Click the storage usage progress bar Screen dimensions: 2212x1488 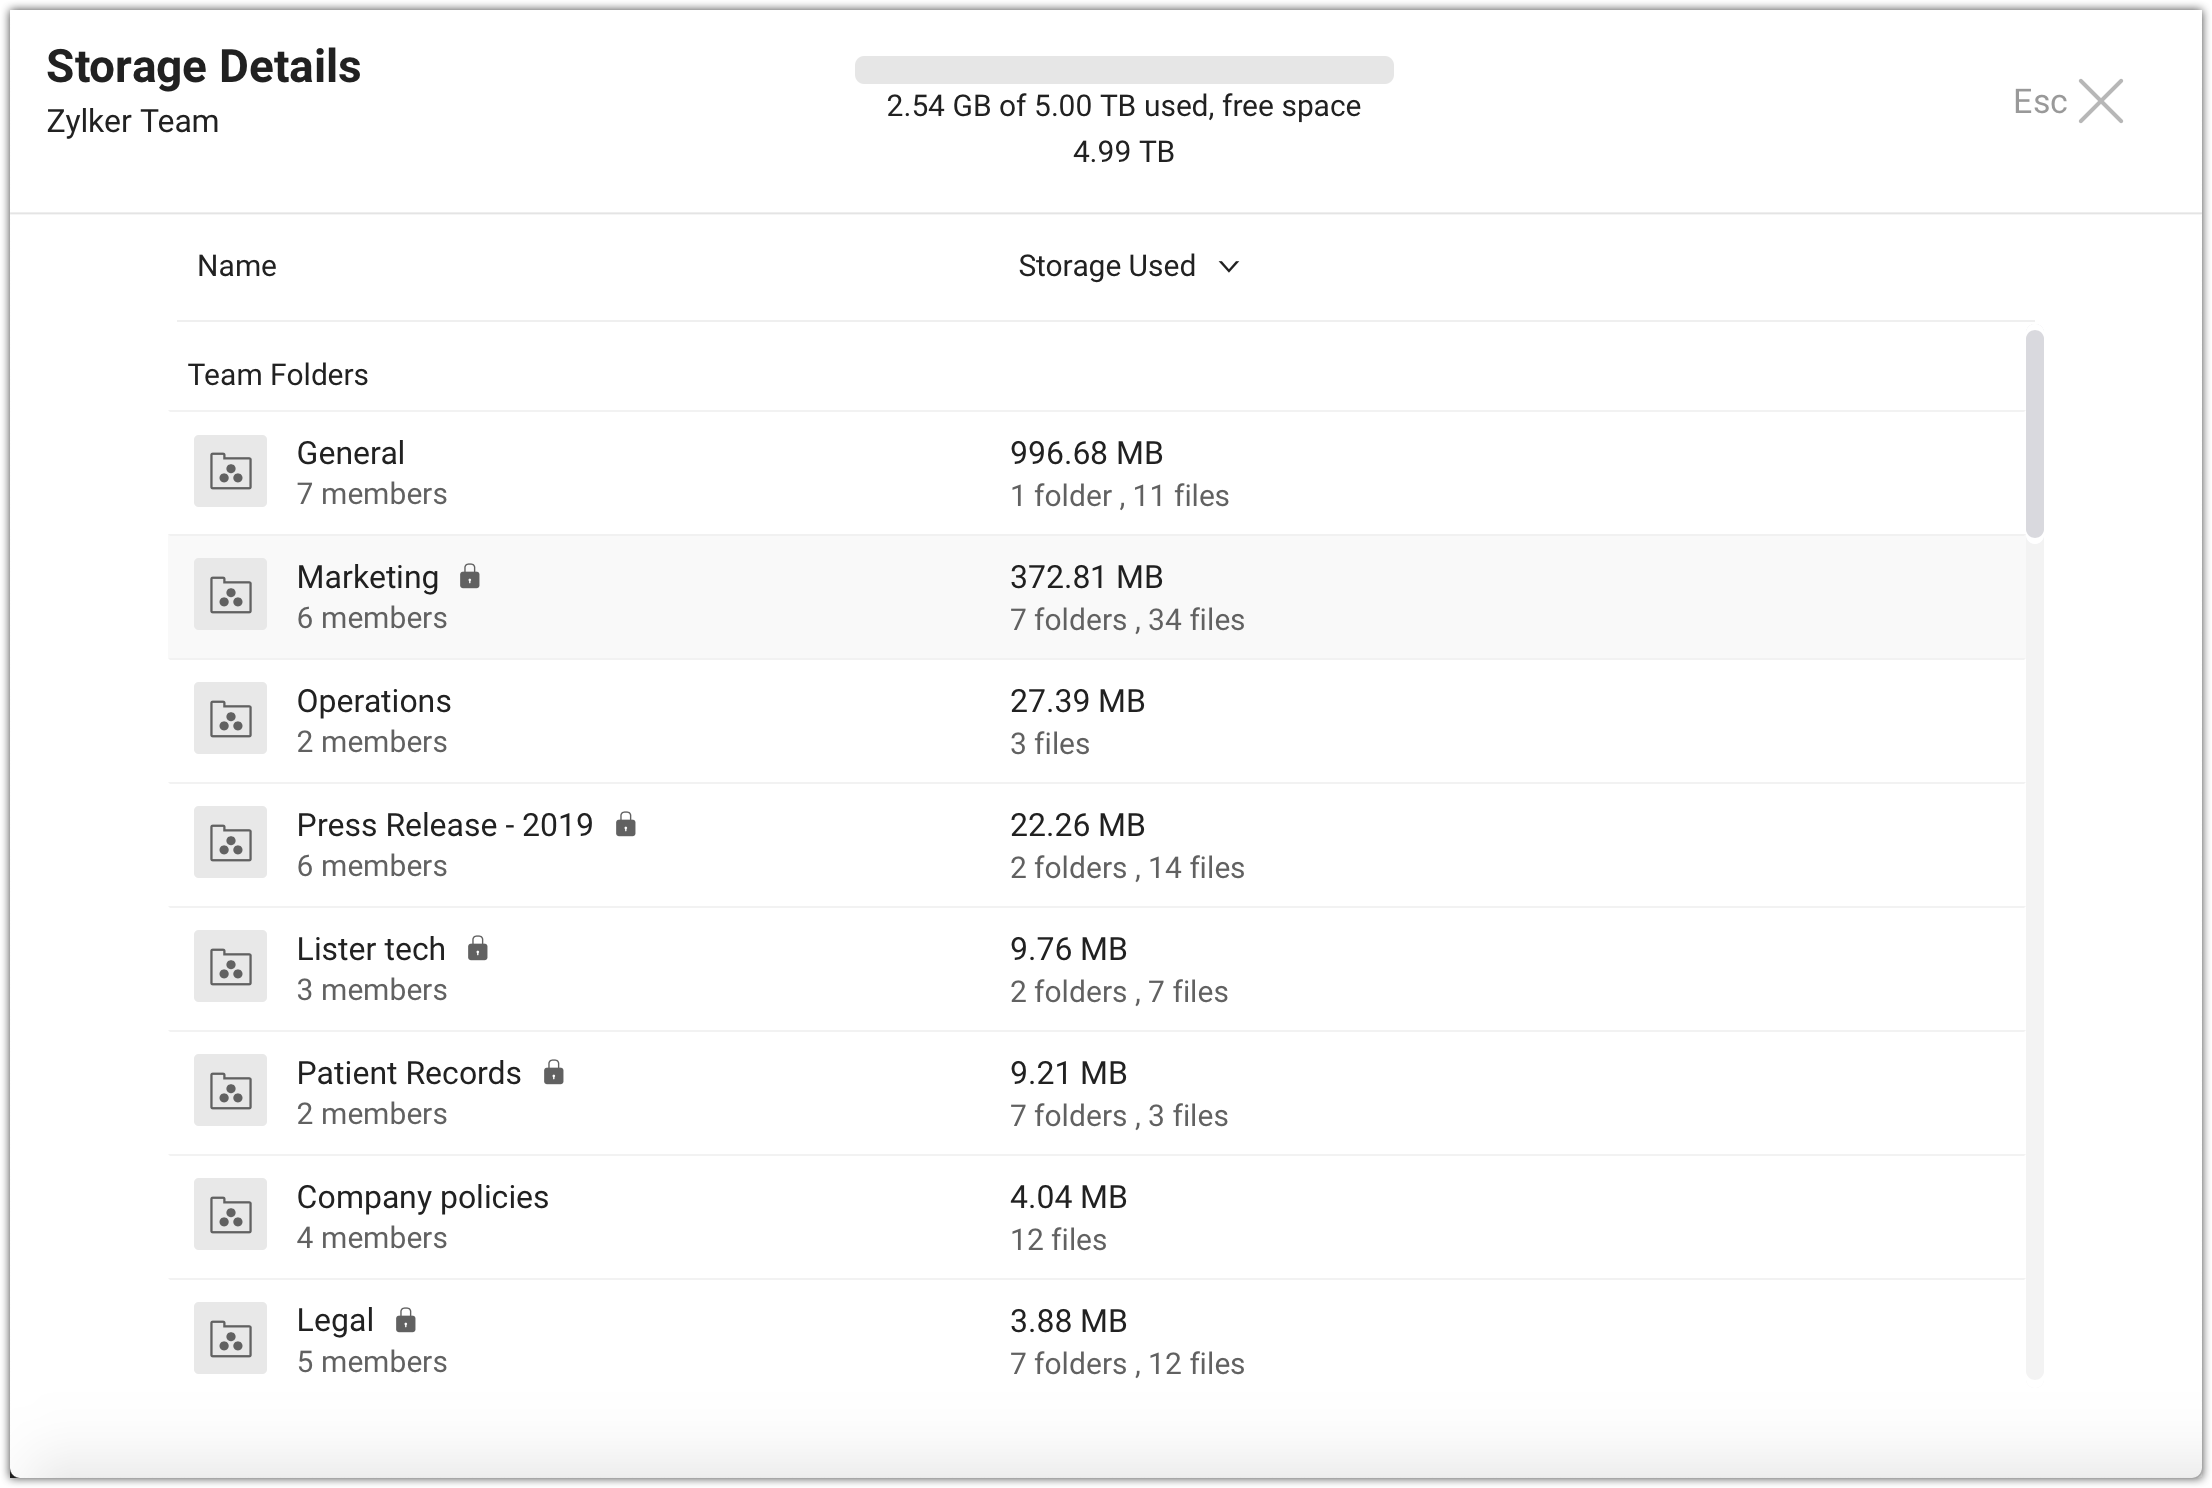[x=1124, y=70]
